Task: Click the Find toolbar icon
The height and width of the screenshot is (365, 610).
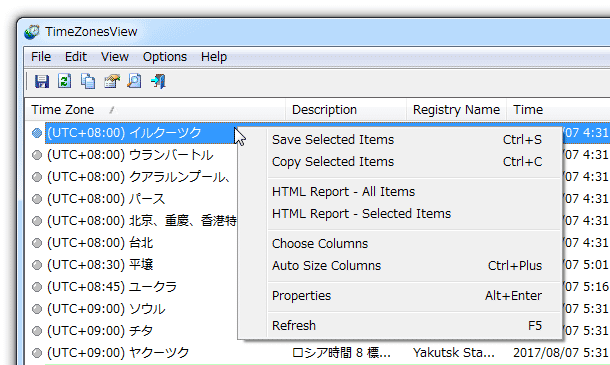Action: [x=135, y=81]
